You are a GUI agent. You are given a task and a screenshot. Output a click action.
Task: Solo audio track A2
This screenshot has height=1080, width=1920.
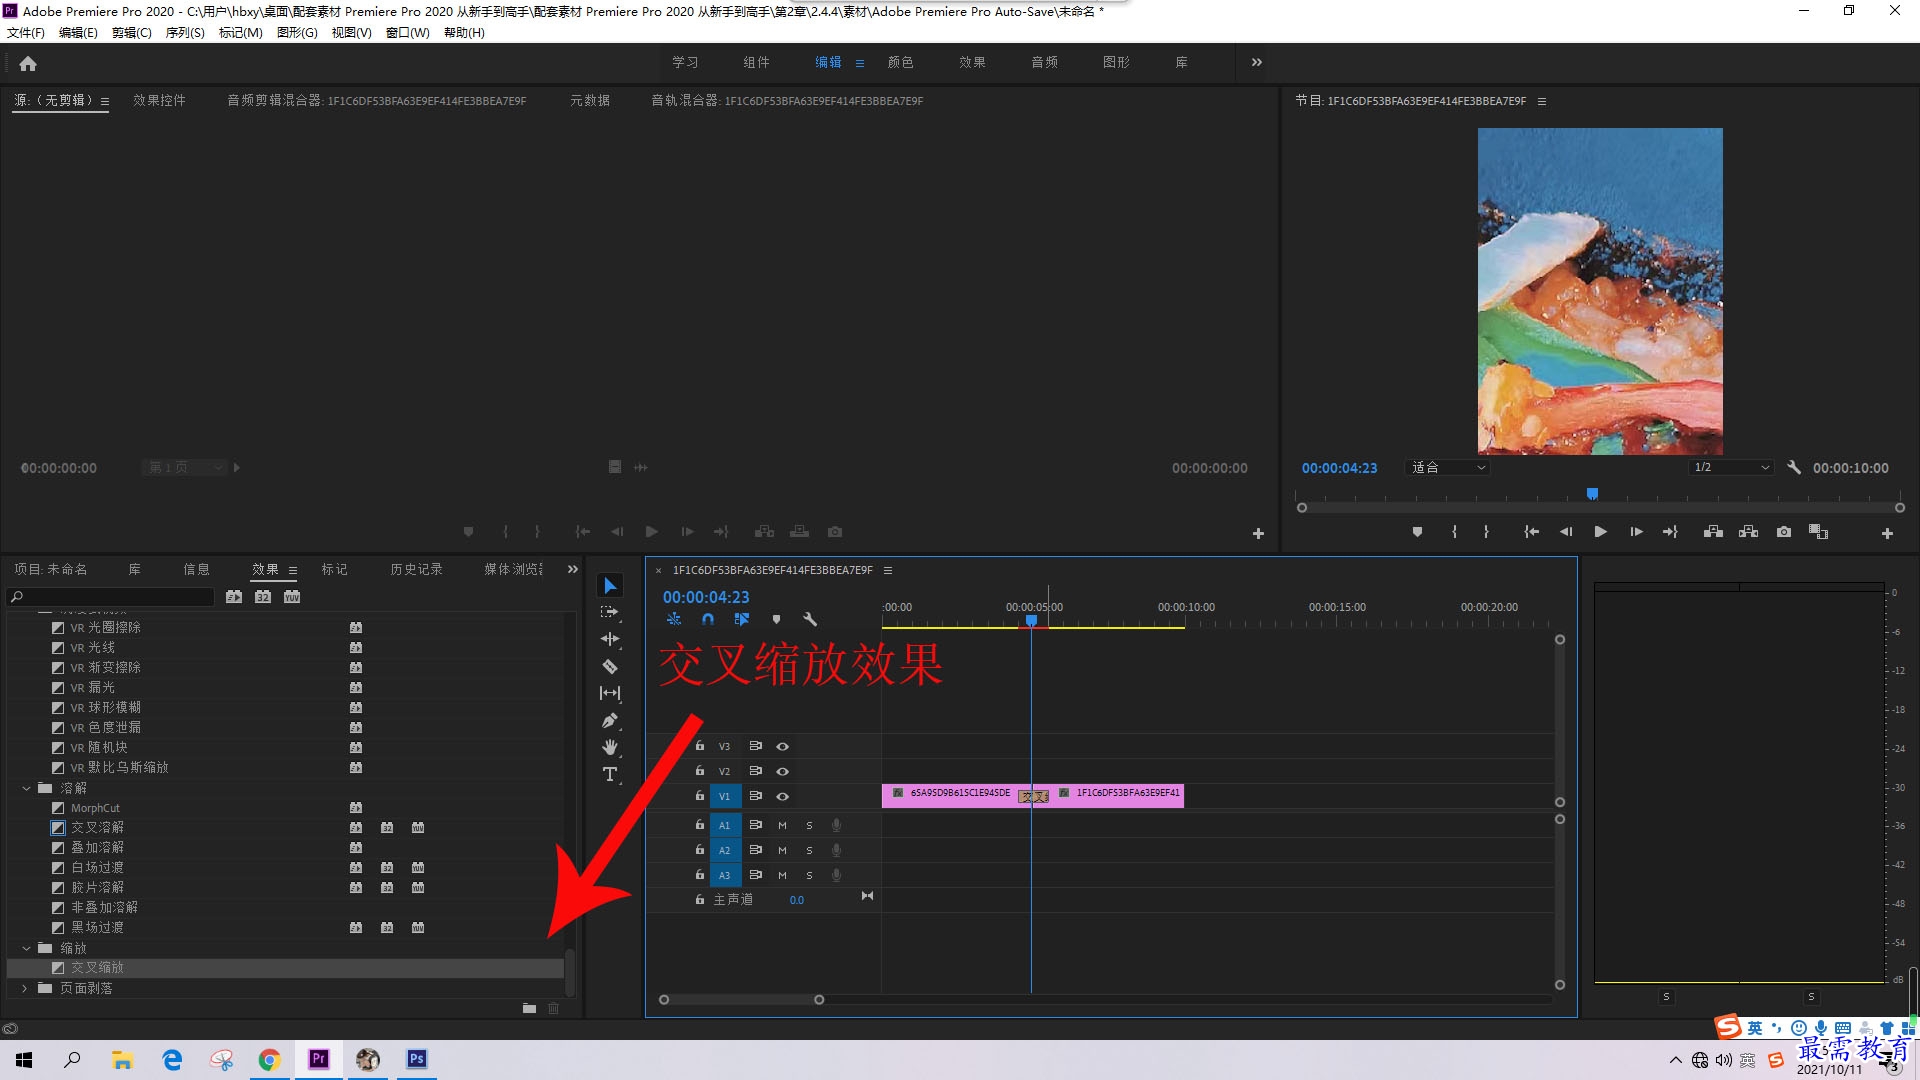809,850
